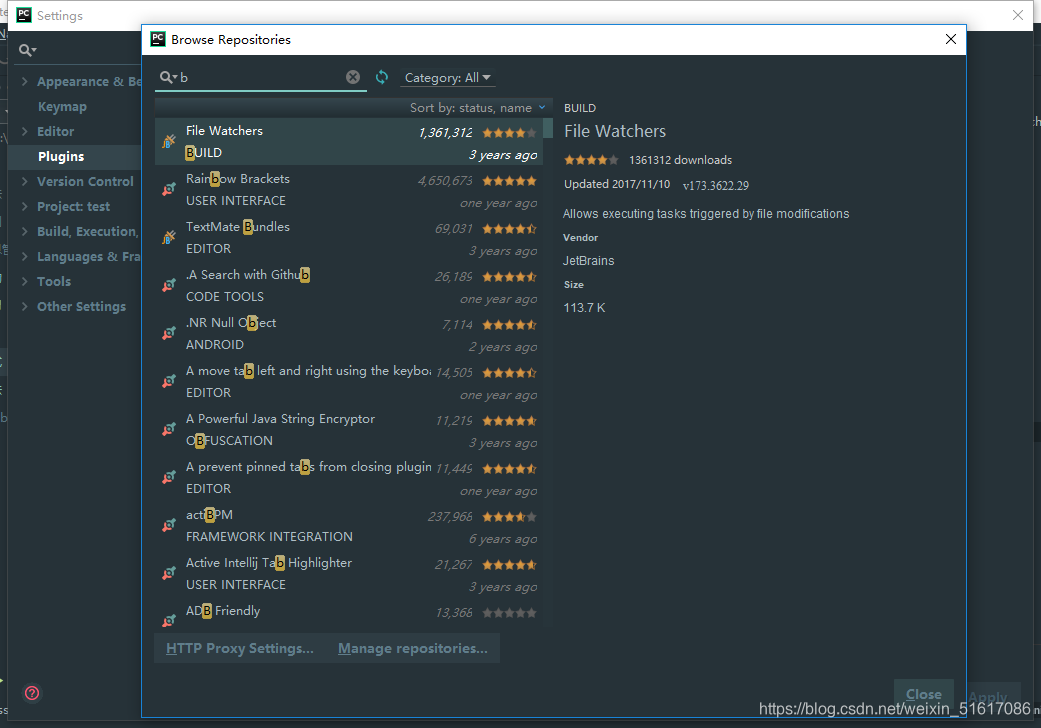Viewport: 1041px width, 728px height.
Task: Click the search magnifier in Browse Repositories
Action: click(168, 78)
